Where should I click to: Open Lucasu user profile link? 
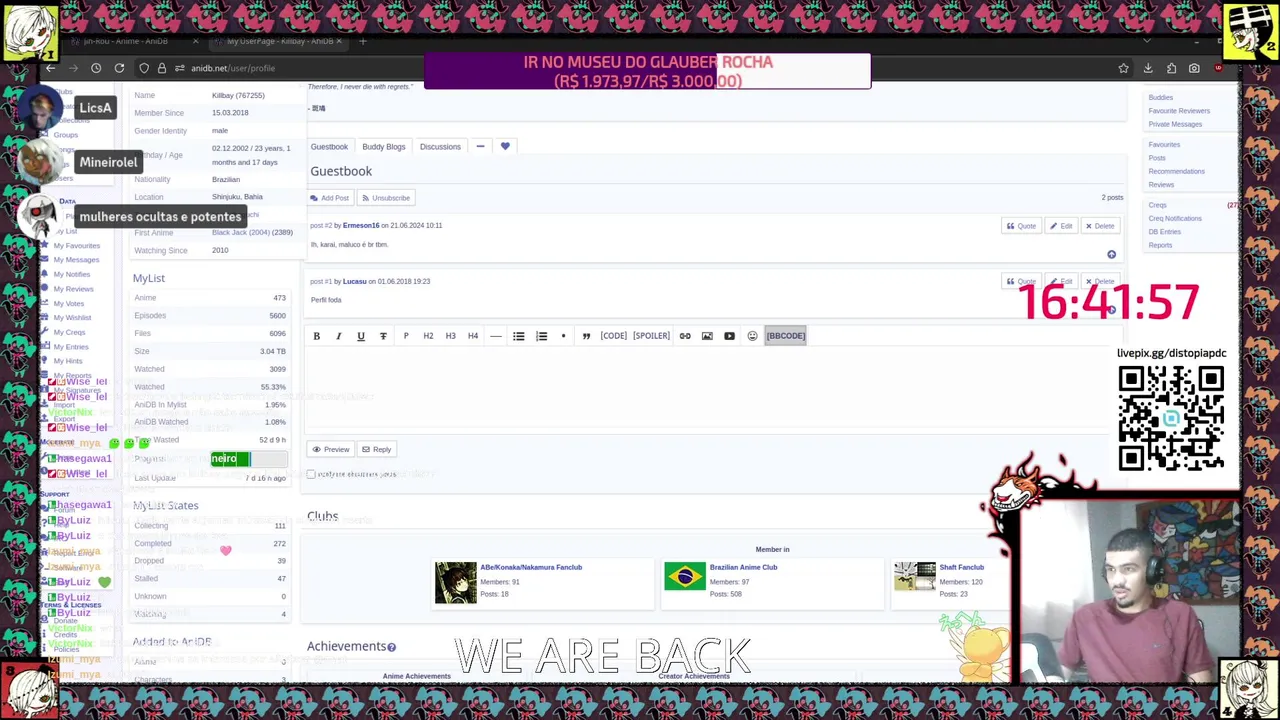tap(354, 281)
